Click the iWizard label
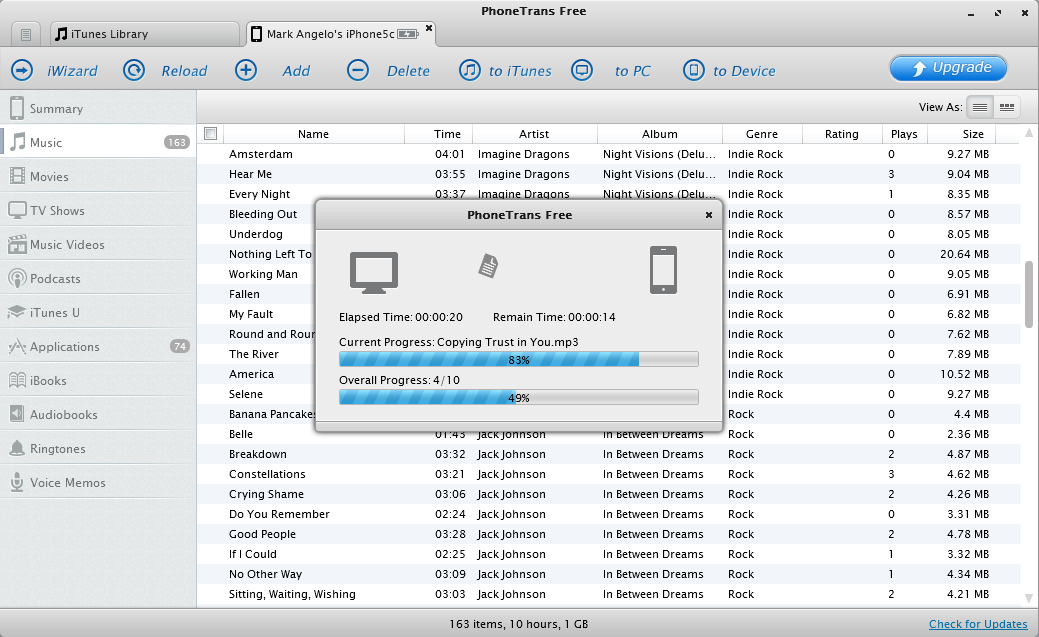Viewport: 1039px width, 637px height. point(72,71)
